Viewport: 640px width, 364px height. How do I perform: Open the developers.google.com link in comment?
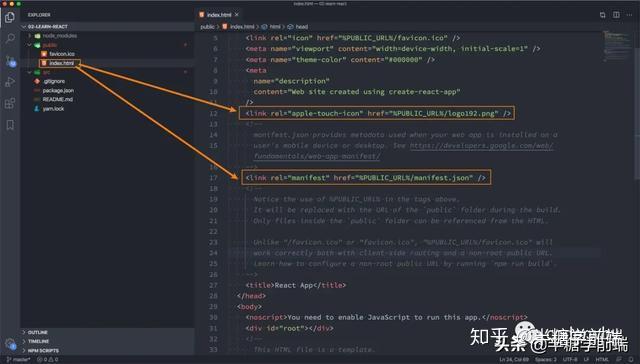pos(482,146)
